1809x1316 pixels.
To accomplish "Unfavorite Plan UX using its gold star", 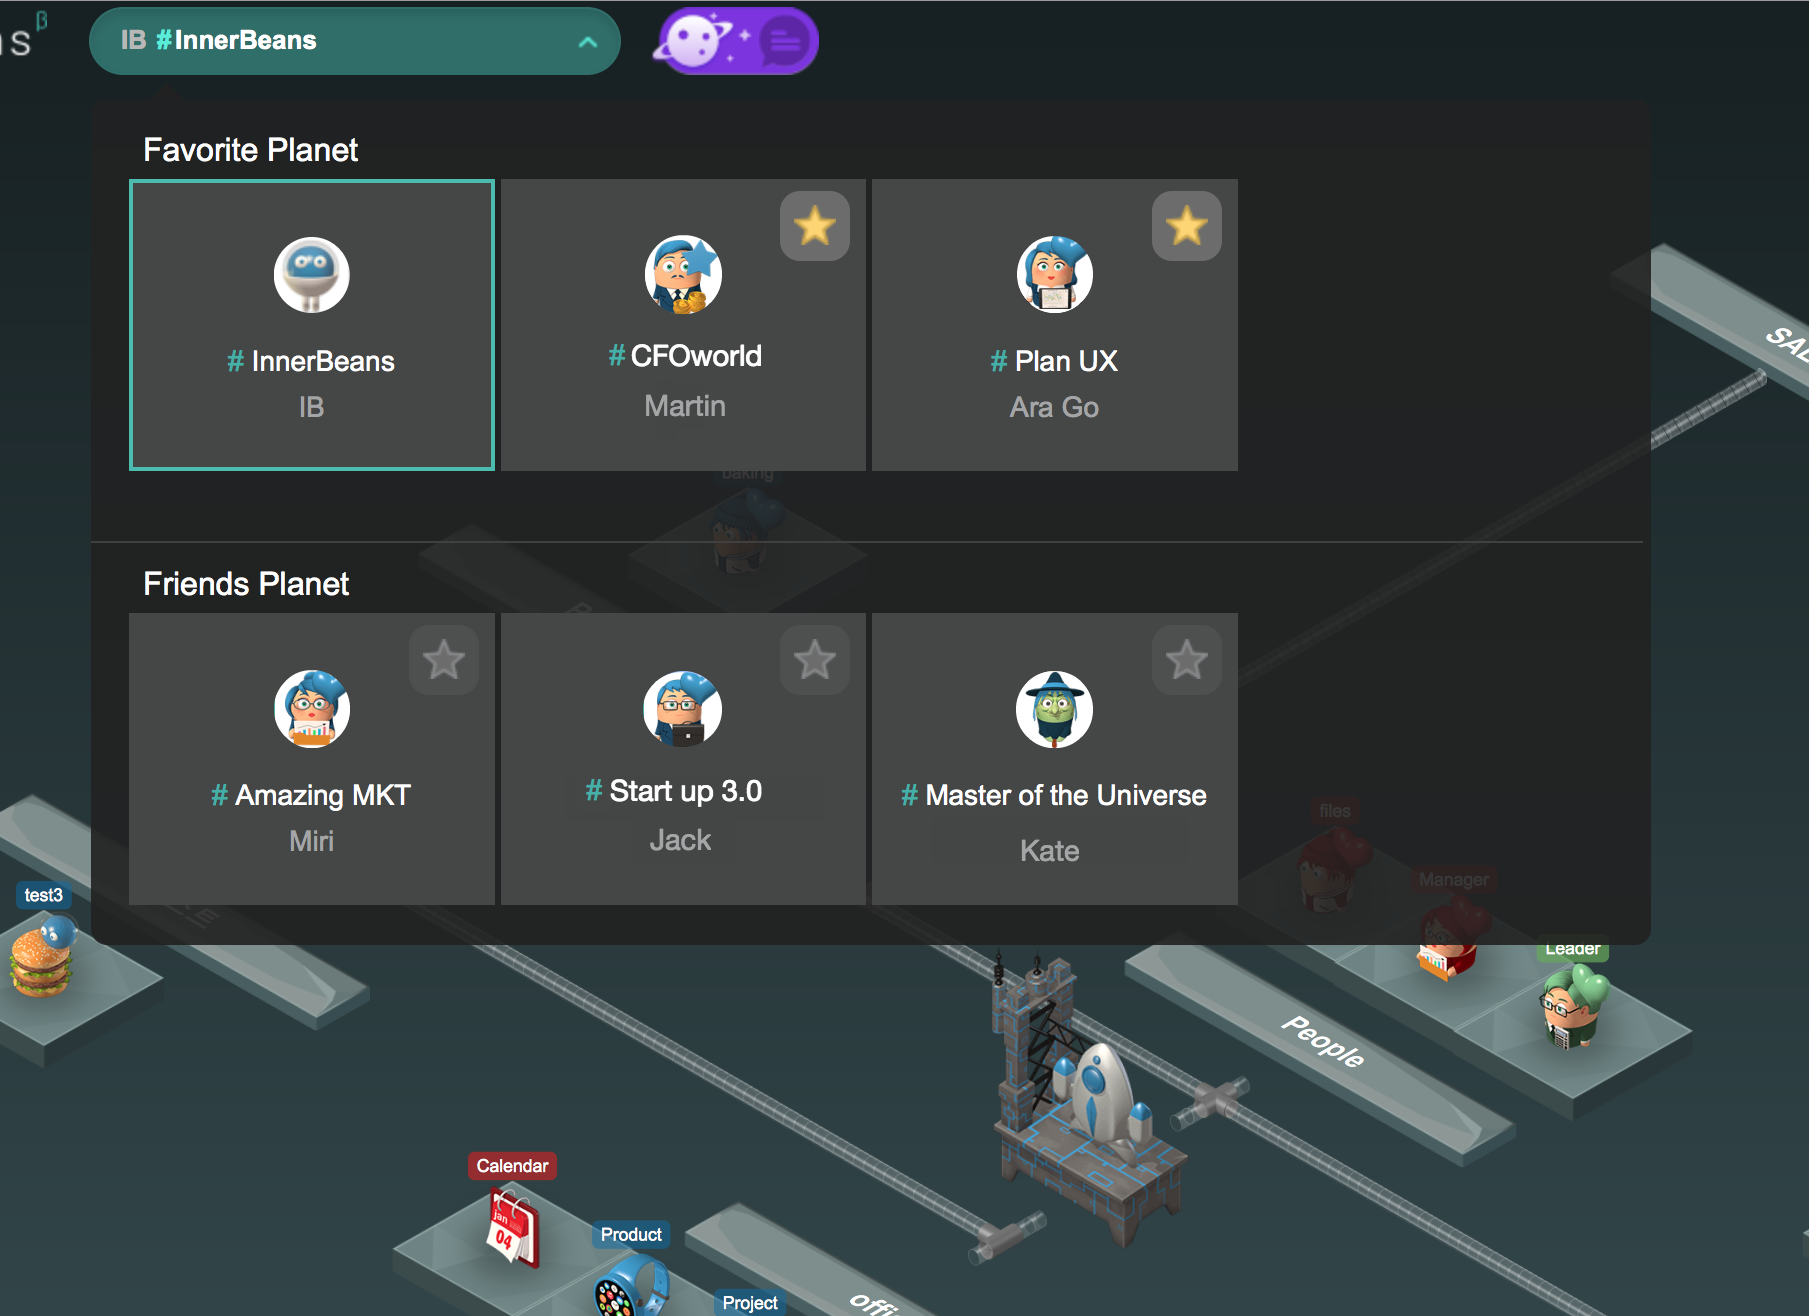I will (1187, 226).
